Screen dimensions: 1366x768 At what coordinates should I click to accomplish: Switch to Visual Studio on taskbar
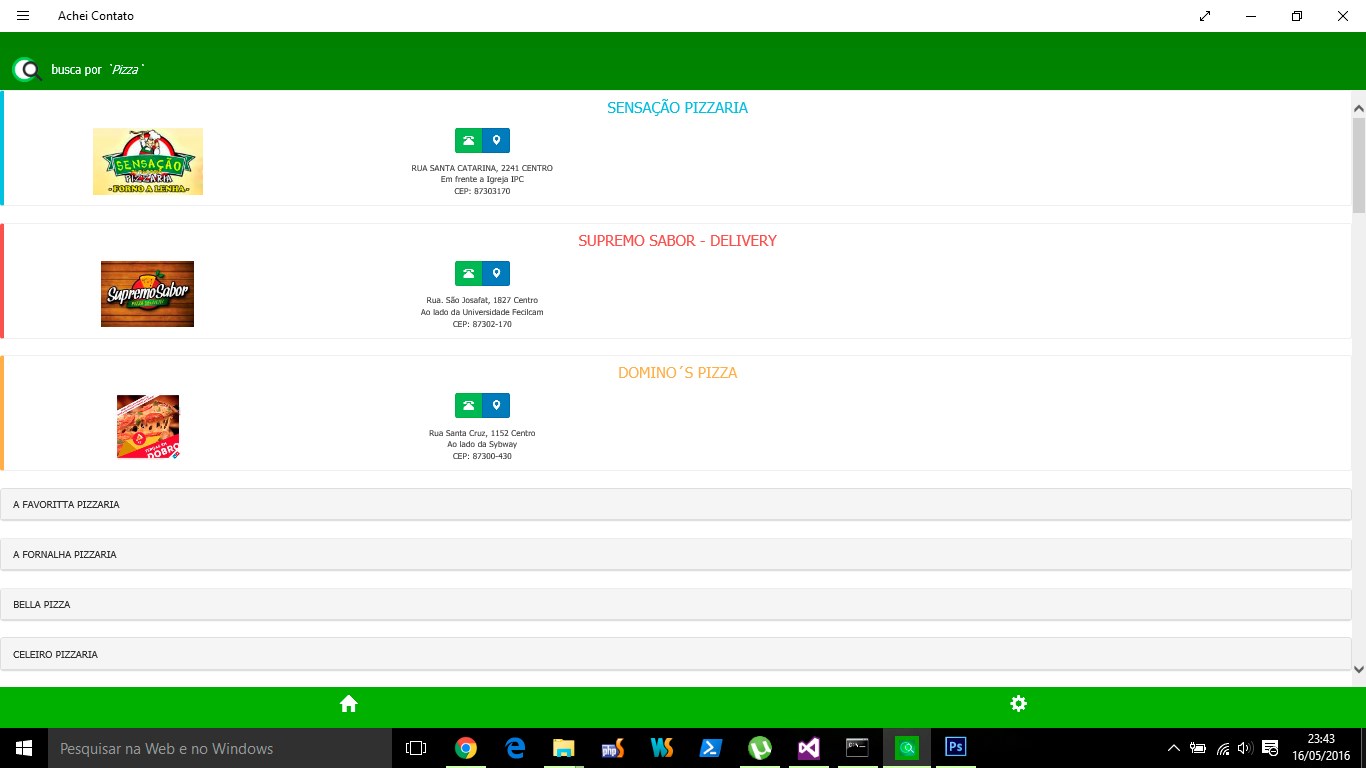tap(809, 748)
